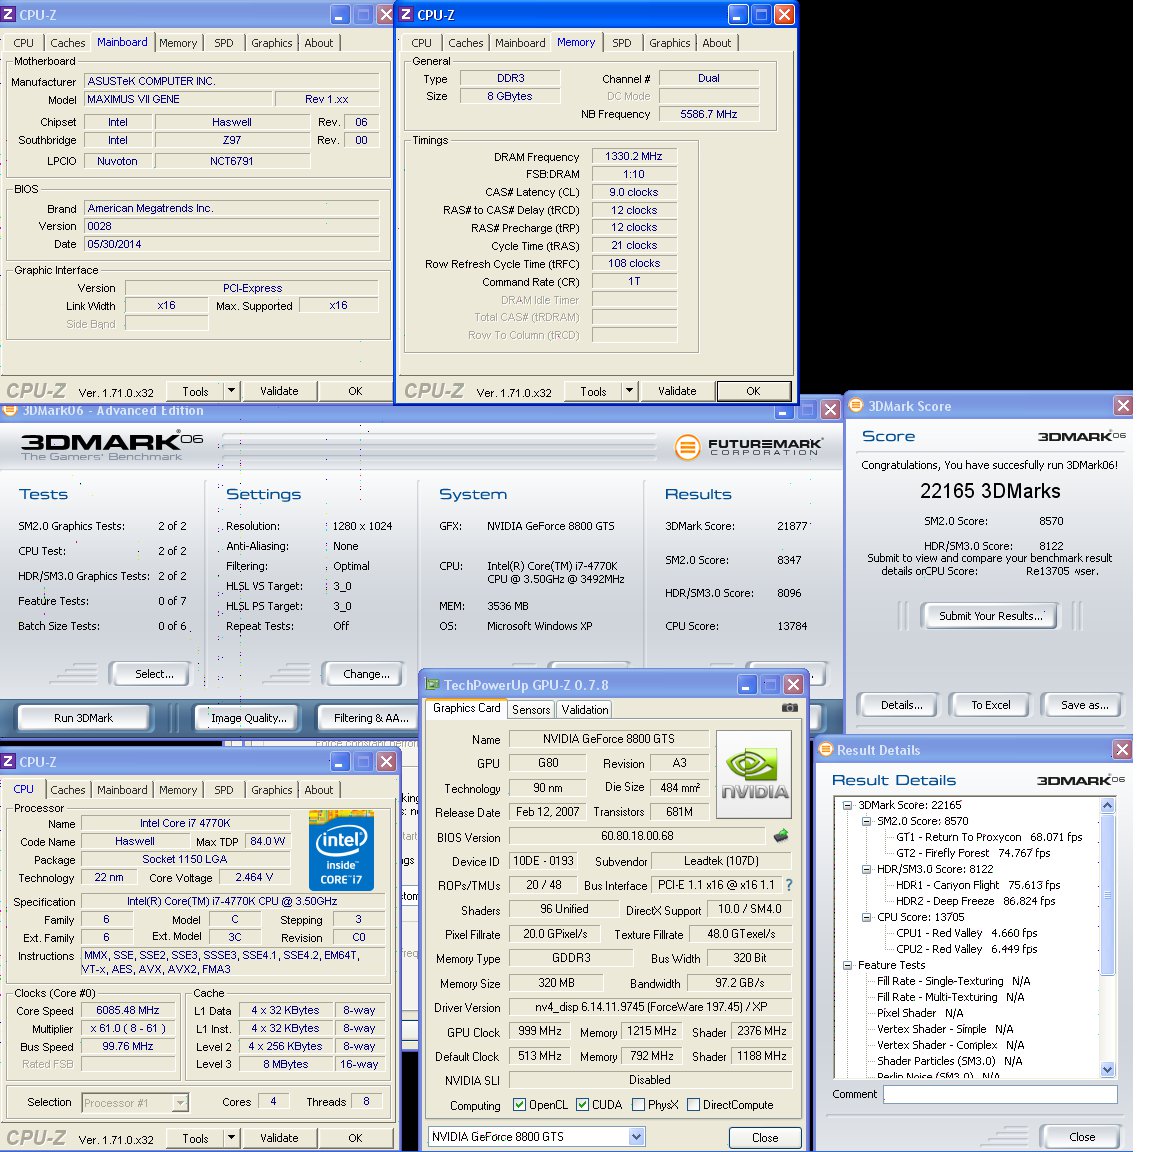
Task: Select the GT1 - Return To Proxycon result row
Action: 989,837
